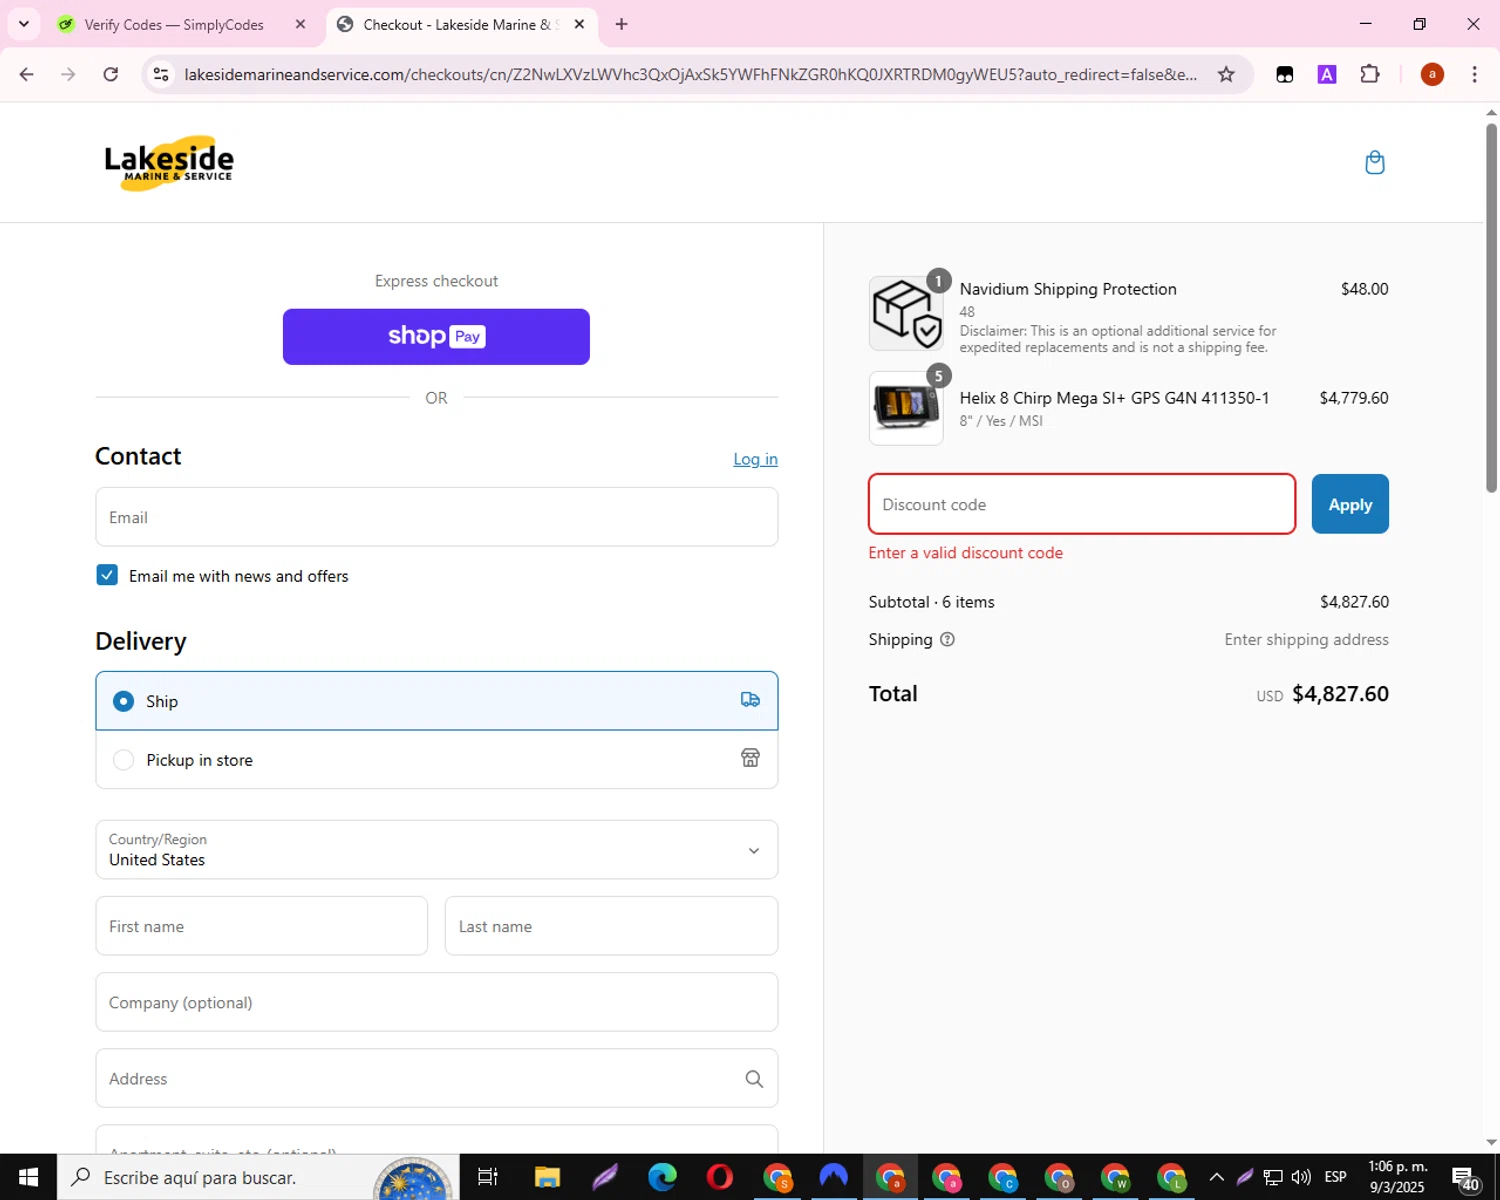Open Task View on the taskbar

(x=488, y=1177)
